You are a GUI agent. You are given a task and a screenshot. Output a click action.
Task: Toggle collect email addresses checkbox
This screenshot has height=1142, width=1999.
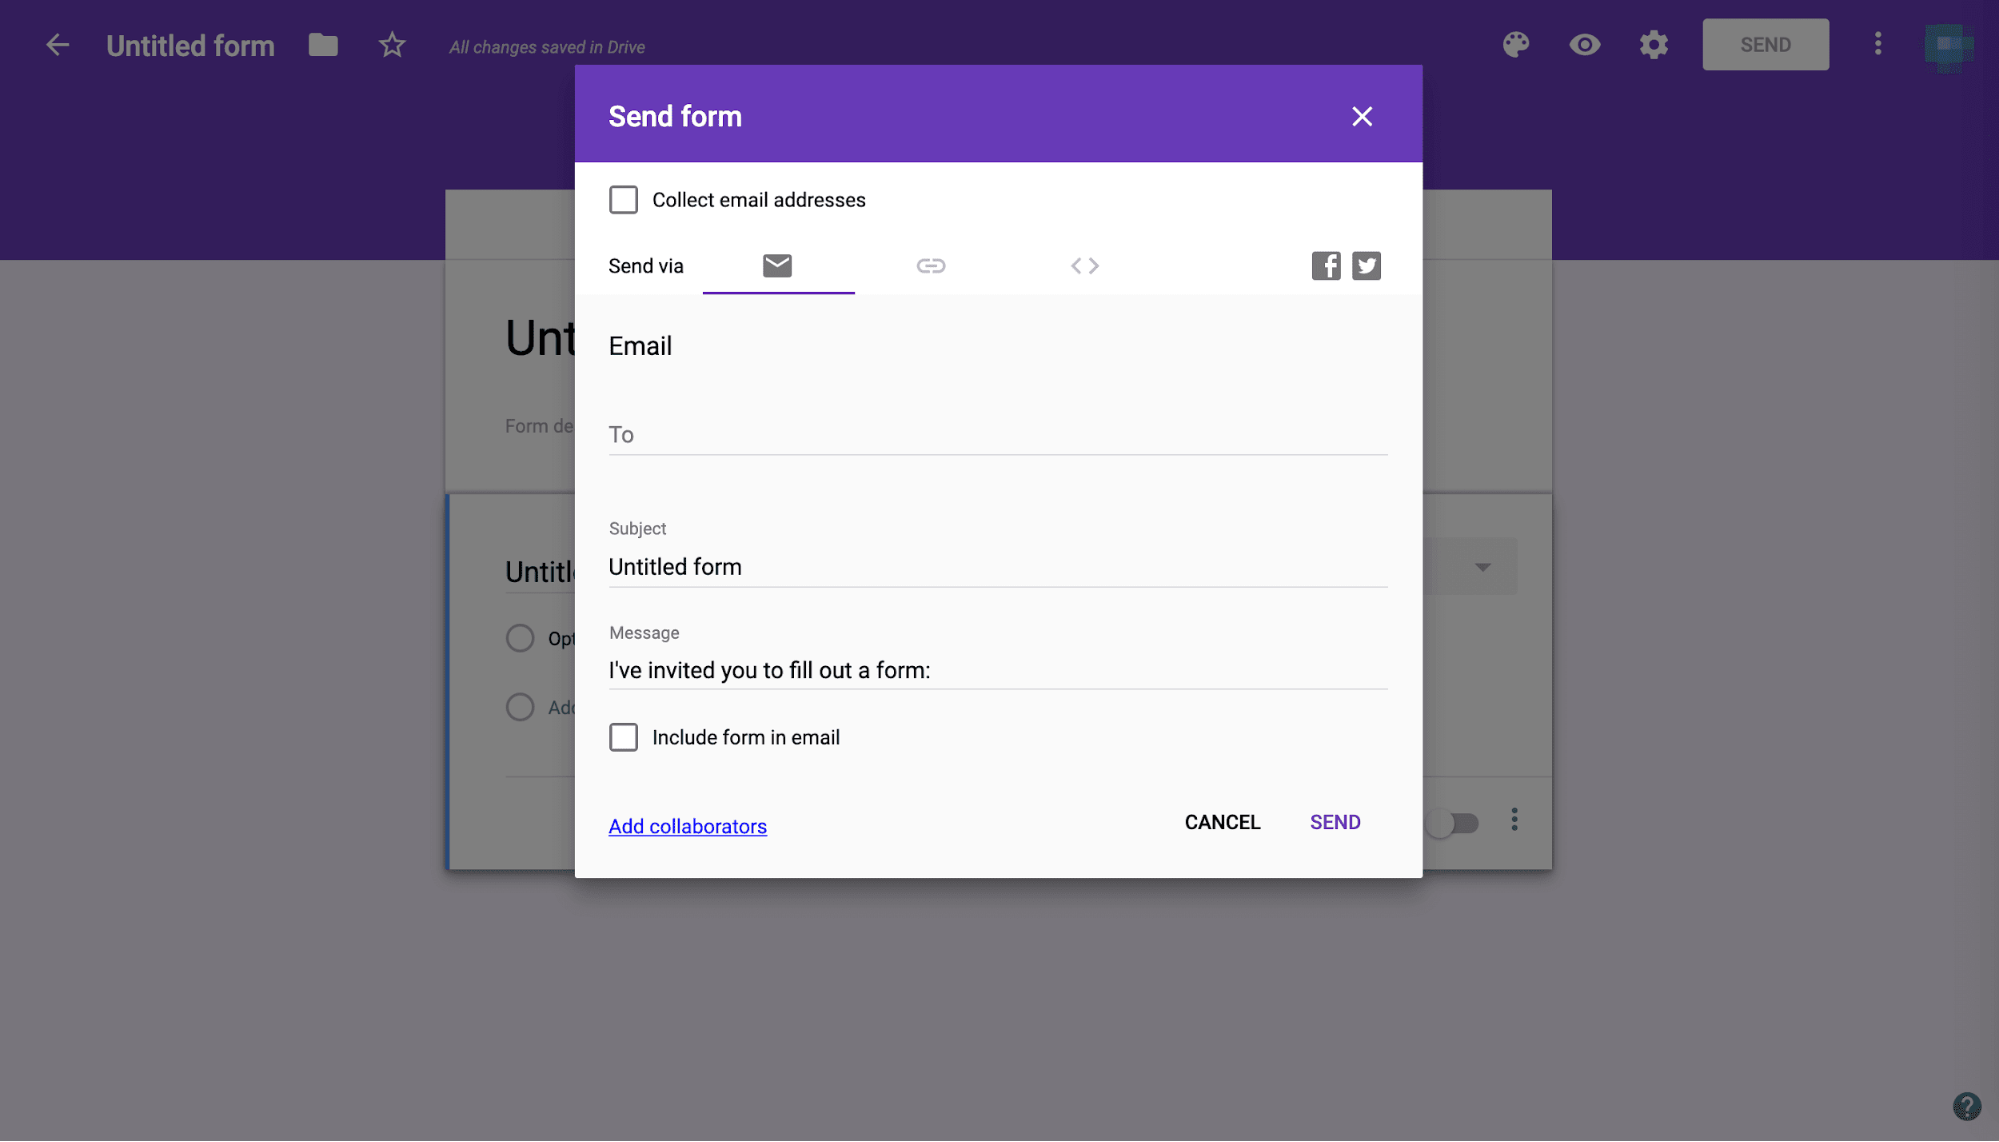click(x=623, y=199)
